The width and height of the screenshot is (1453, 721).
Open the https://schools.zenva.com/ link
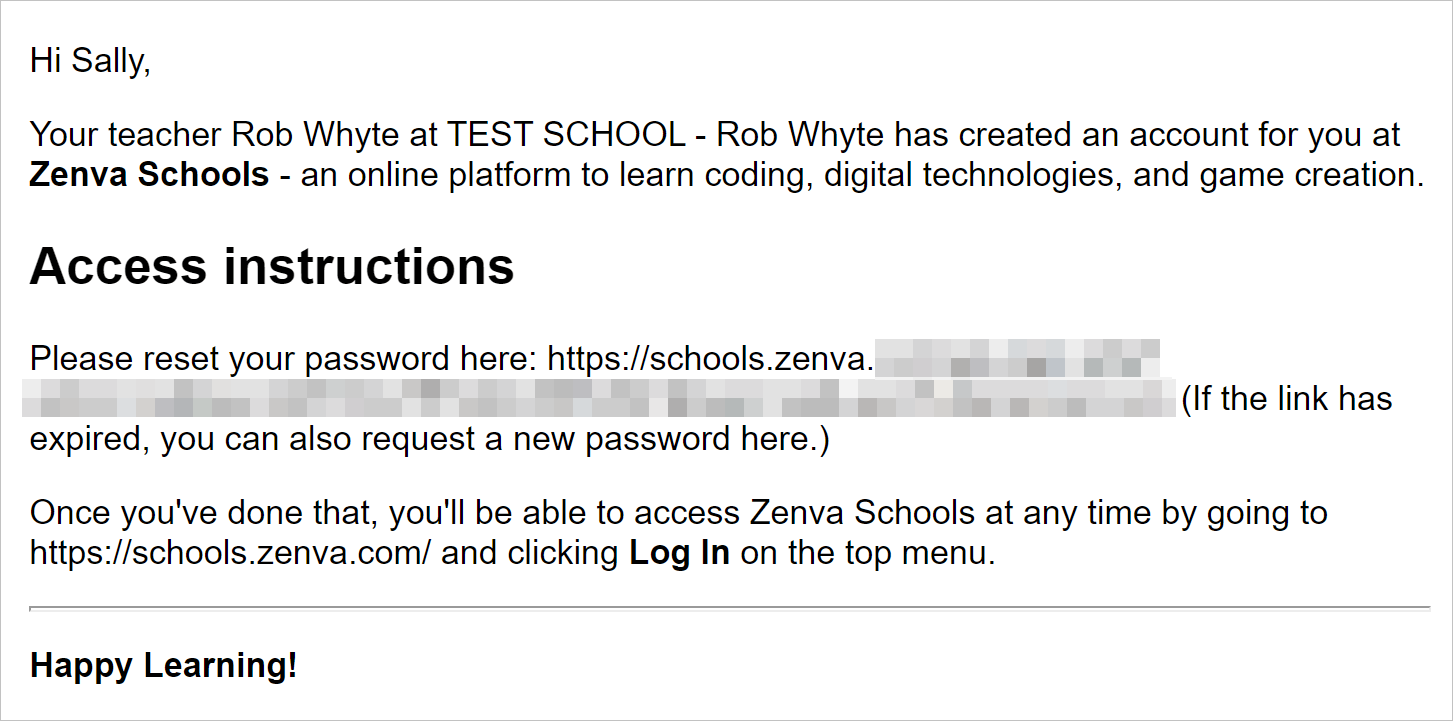(x=231, y=553)
